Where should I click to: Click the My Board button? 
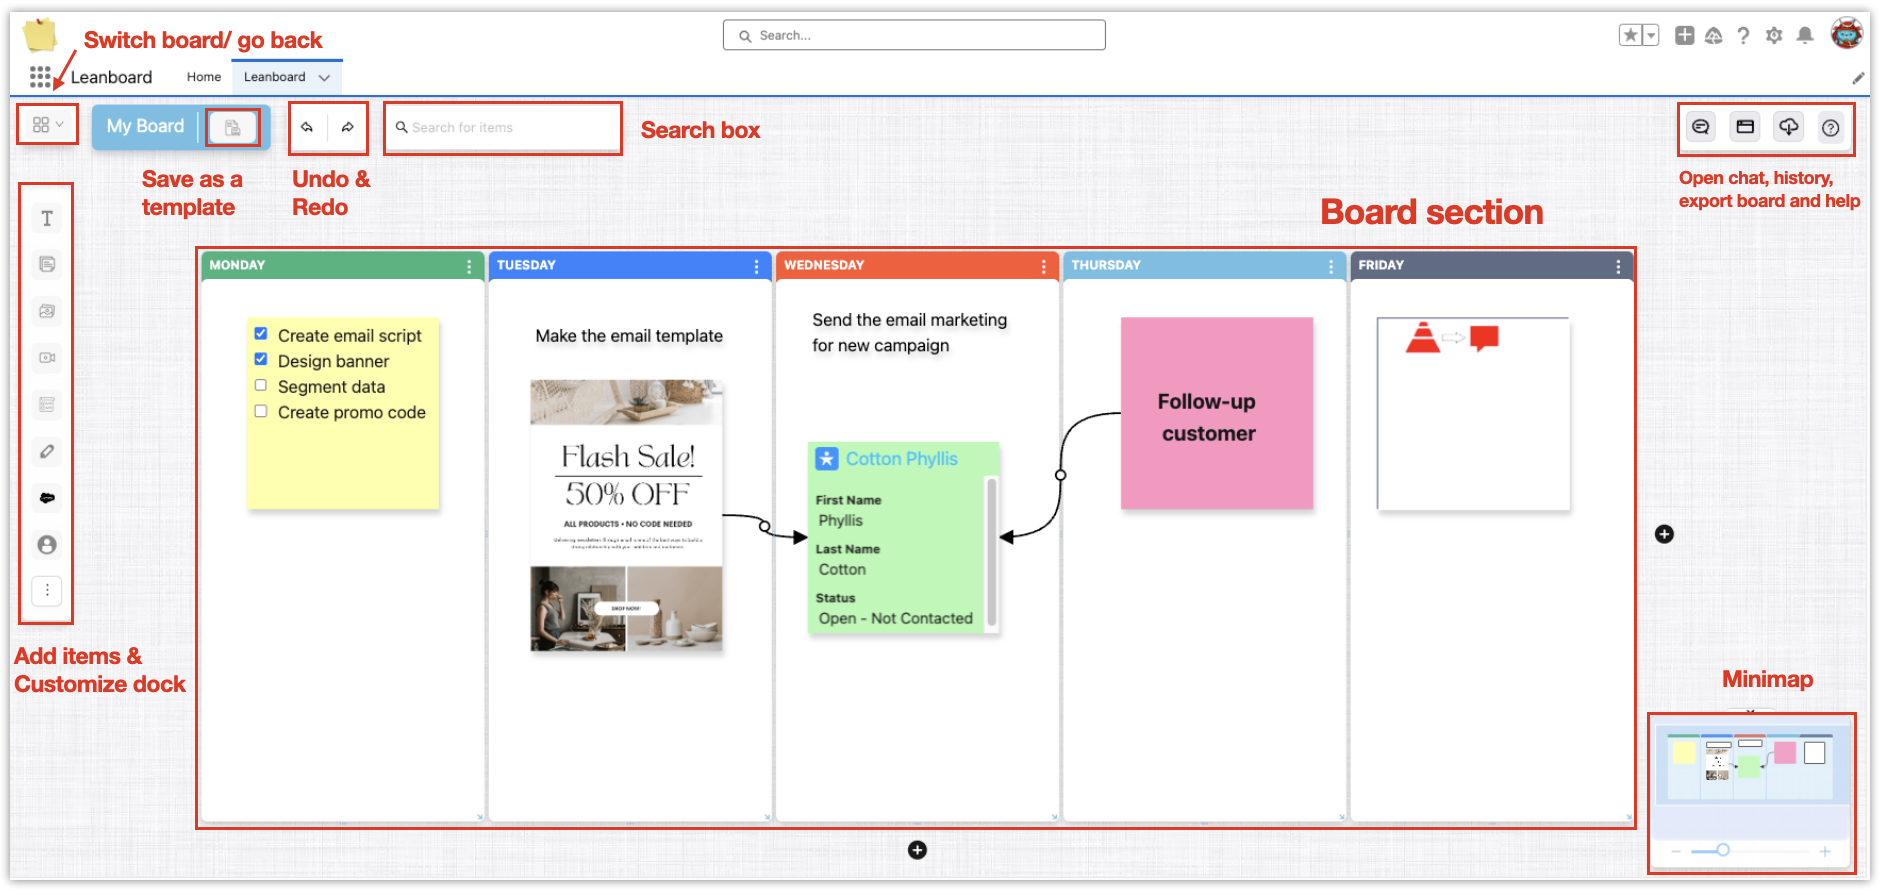pos(146,126)
